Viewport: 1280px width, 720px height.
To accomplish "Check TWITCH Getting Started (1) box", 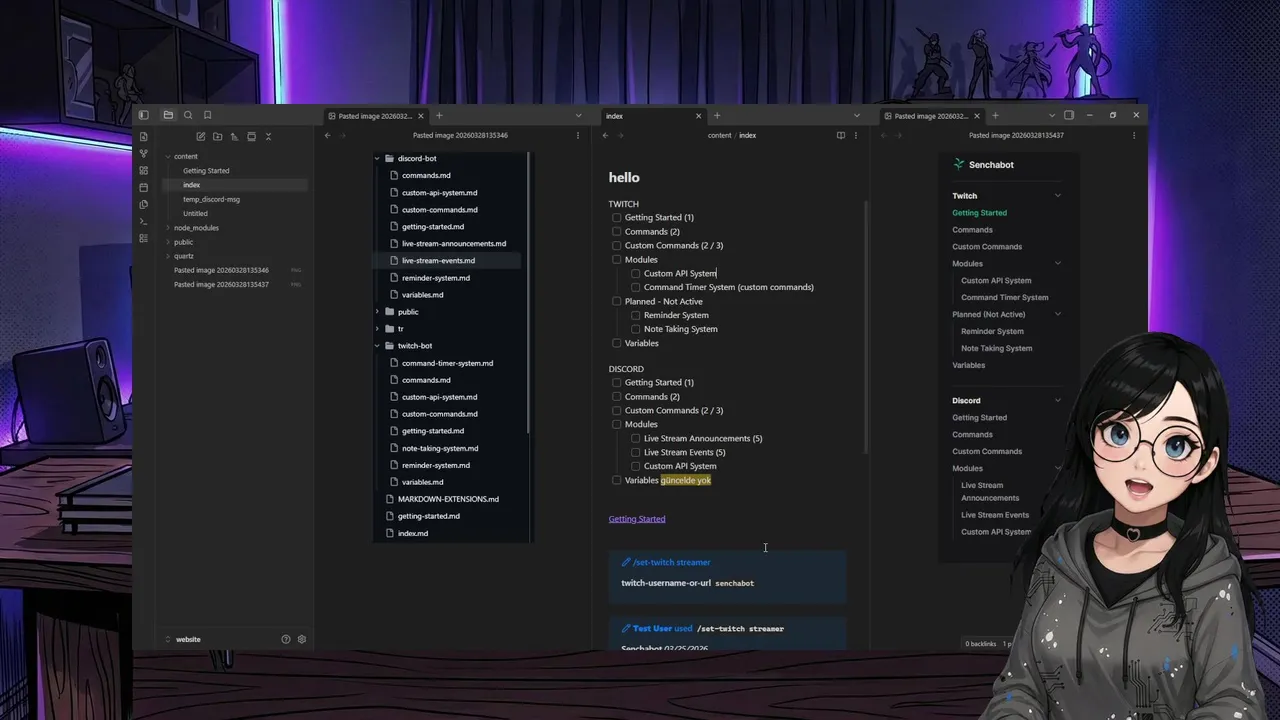I will [x=617, y=217].
